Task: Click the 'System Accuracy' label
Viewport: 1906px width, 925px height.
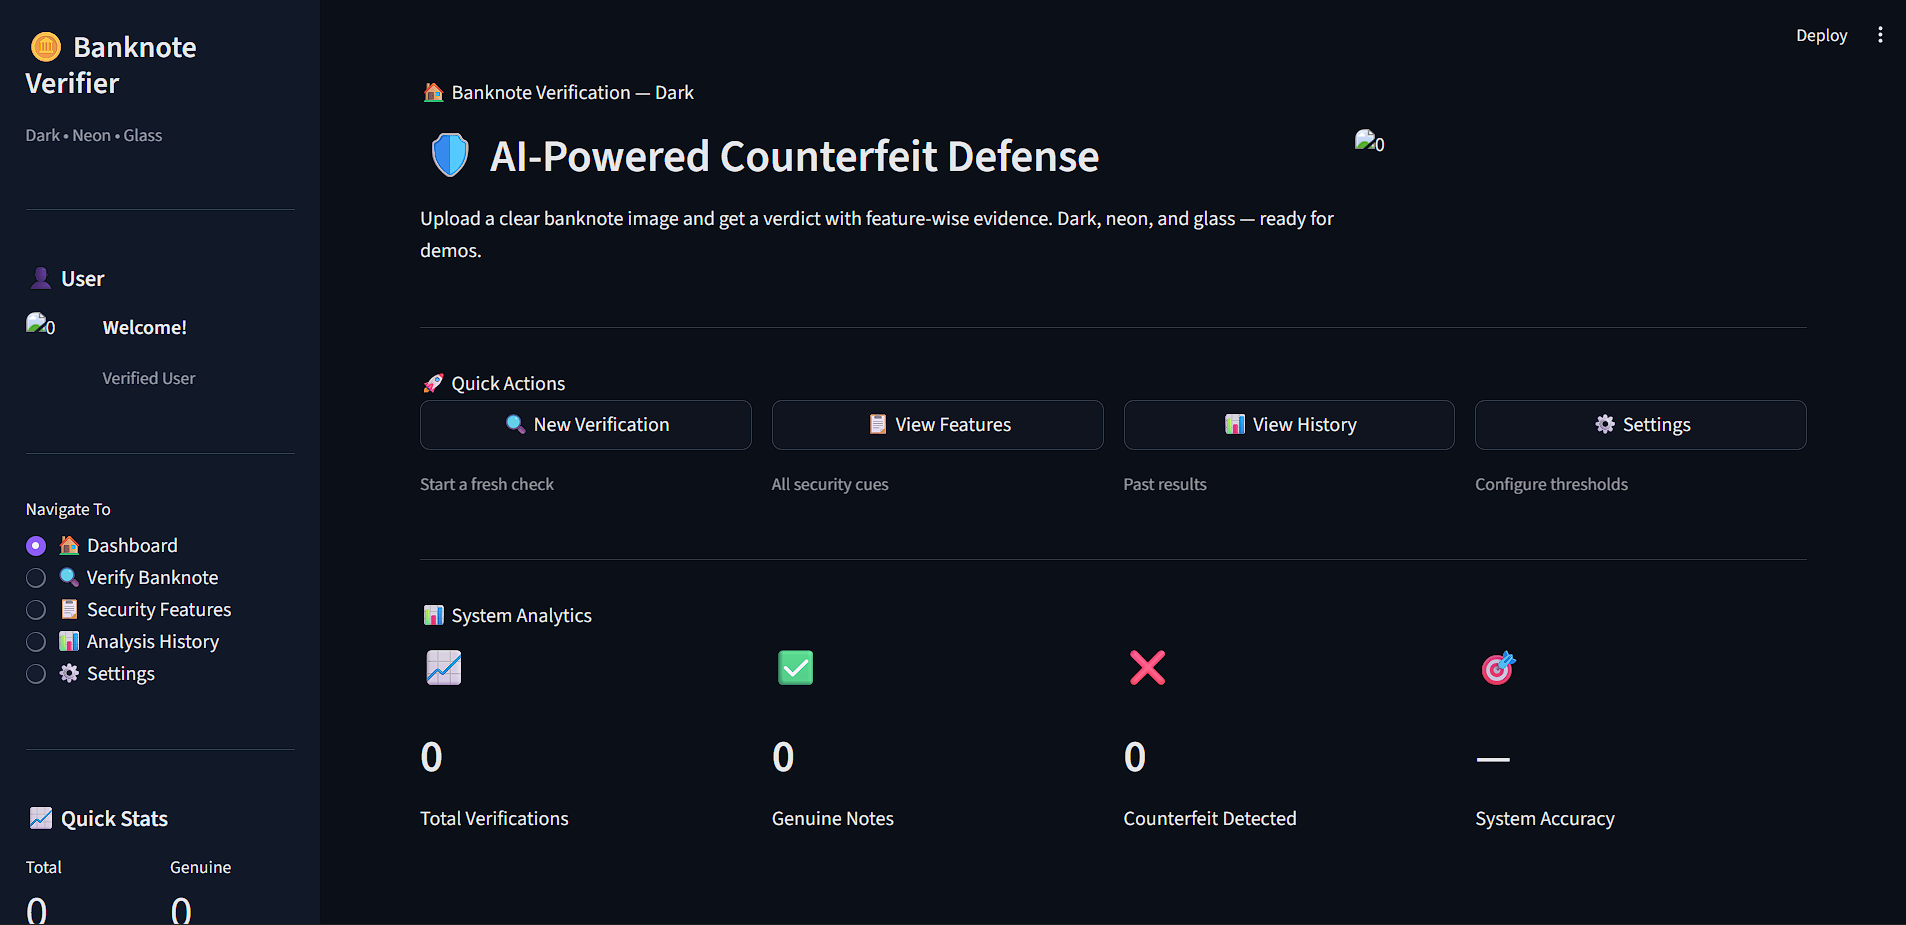Action: point(1545,818)
